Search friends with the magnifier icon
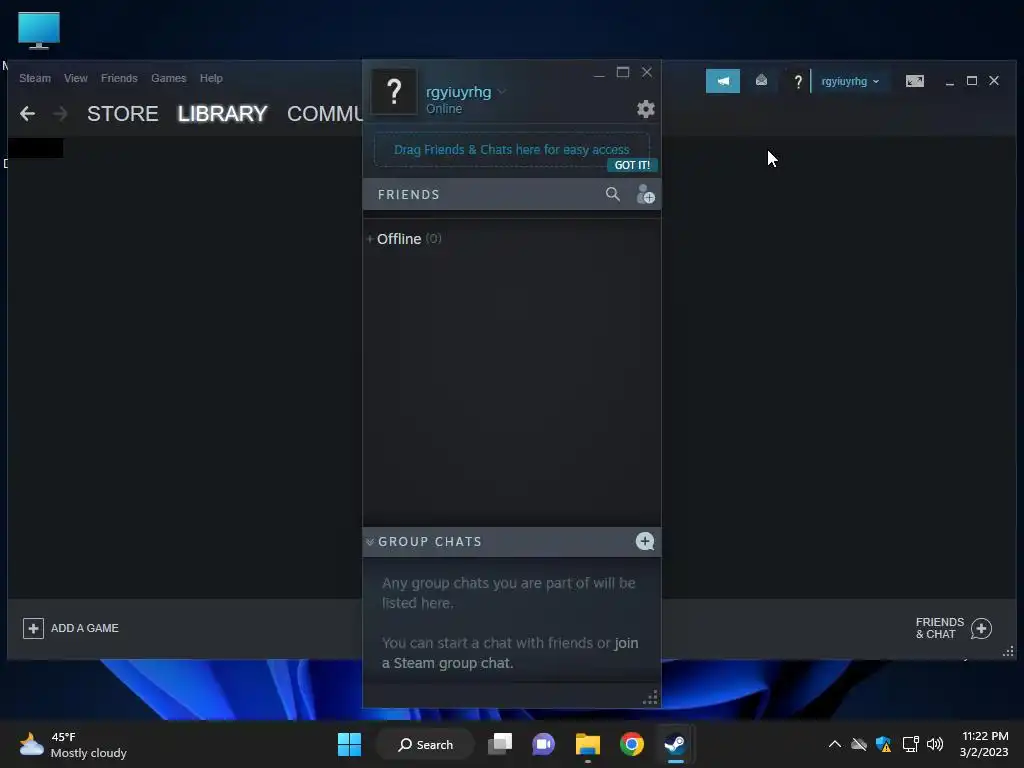The height and width of the screenshot is (768, 1024). [x=613, y=194]
